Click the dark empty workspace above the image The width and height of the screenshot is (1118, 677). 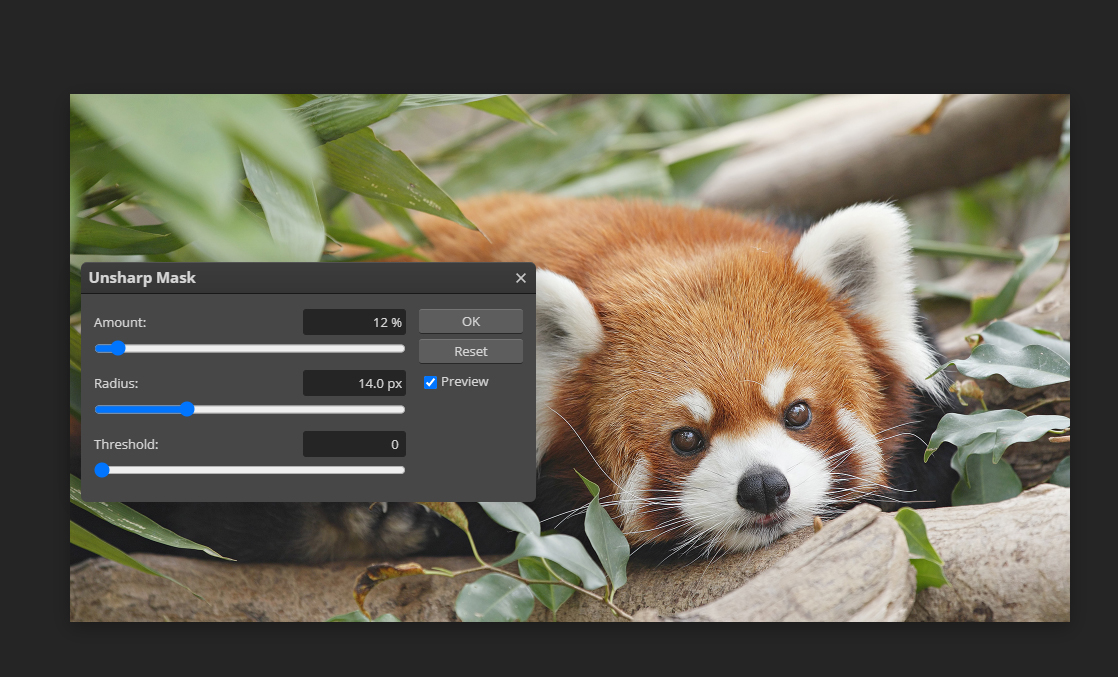point(560,45)
